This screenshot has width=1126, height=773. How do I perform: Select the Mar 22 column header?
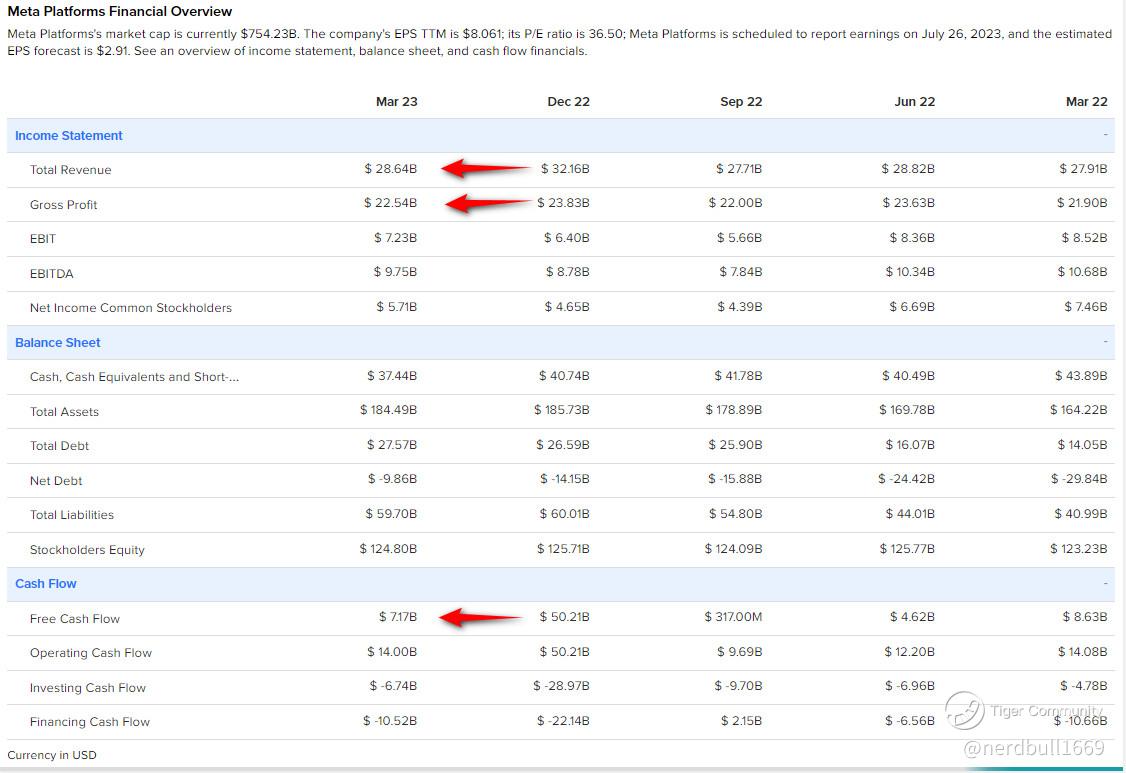[x=1087, y=101]
